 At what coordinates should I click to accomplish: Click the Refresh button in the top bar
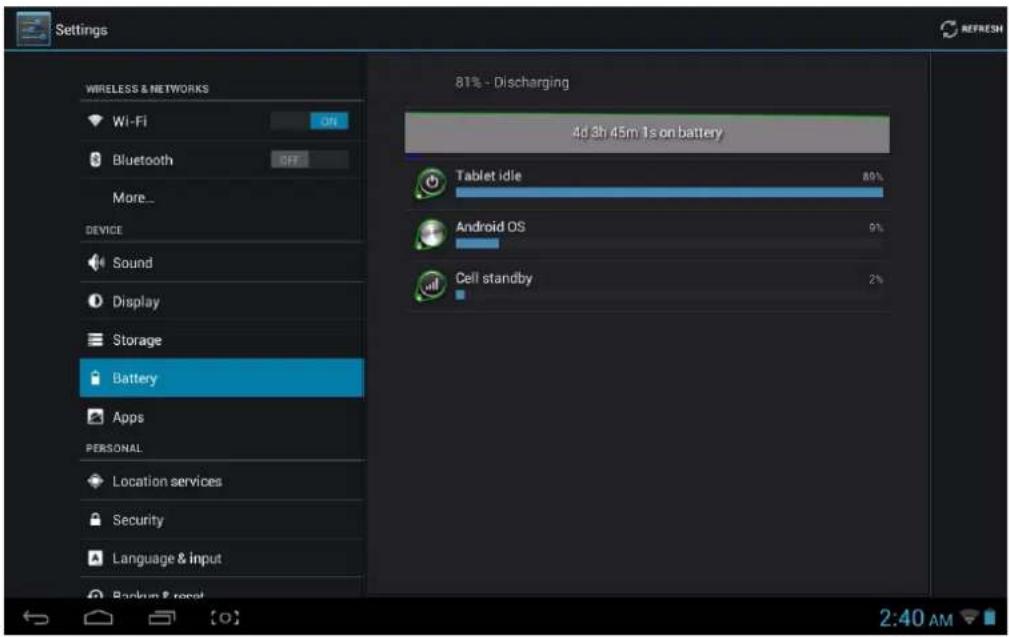tap(972, 29)
